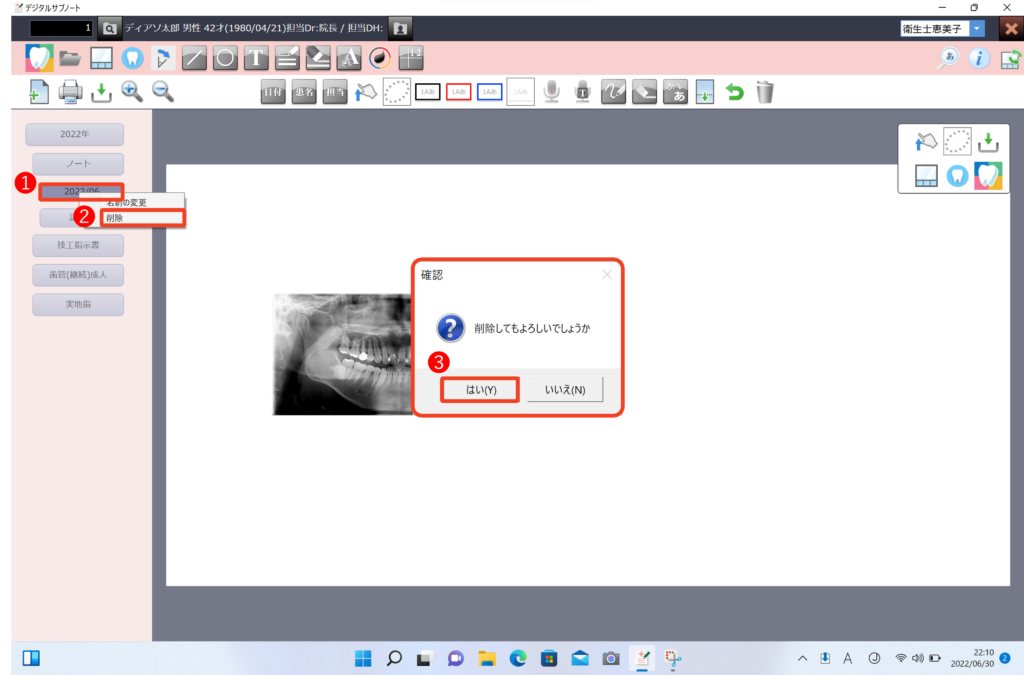Open the color wheel picker icon

coord(379,58)
